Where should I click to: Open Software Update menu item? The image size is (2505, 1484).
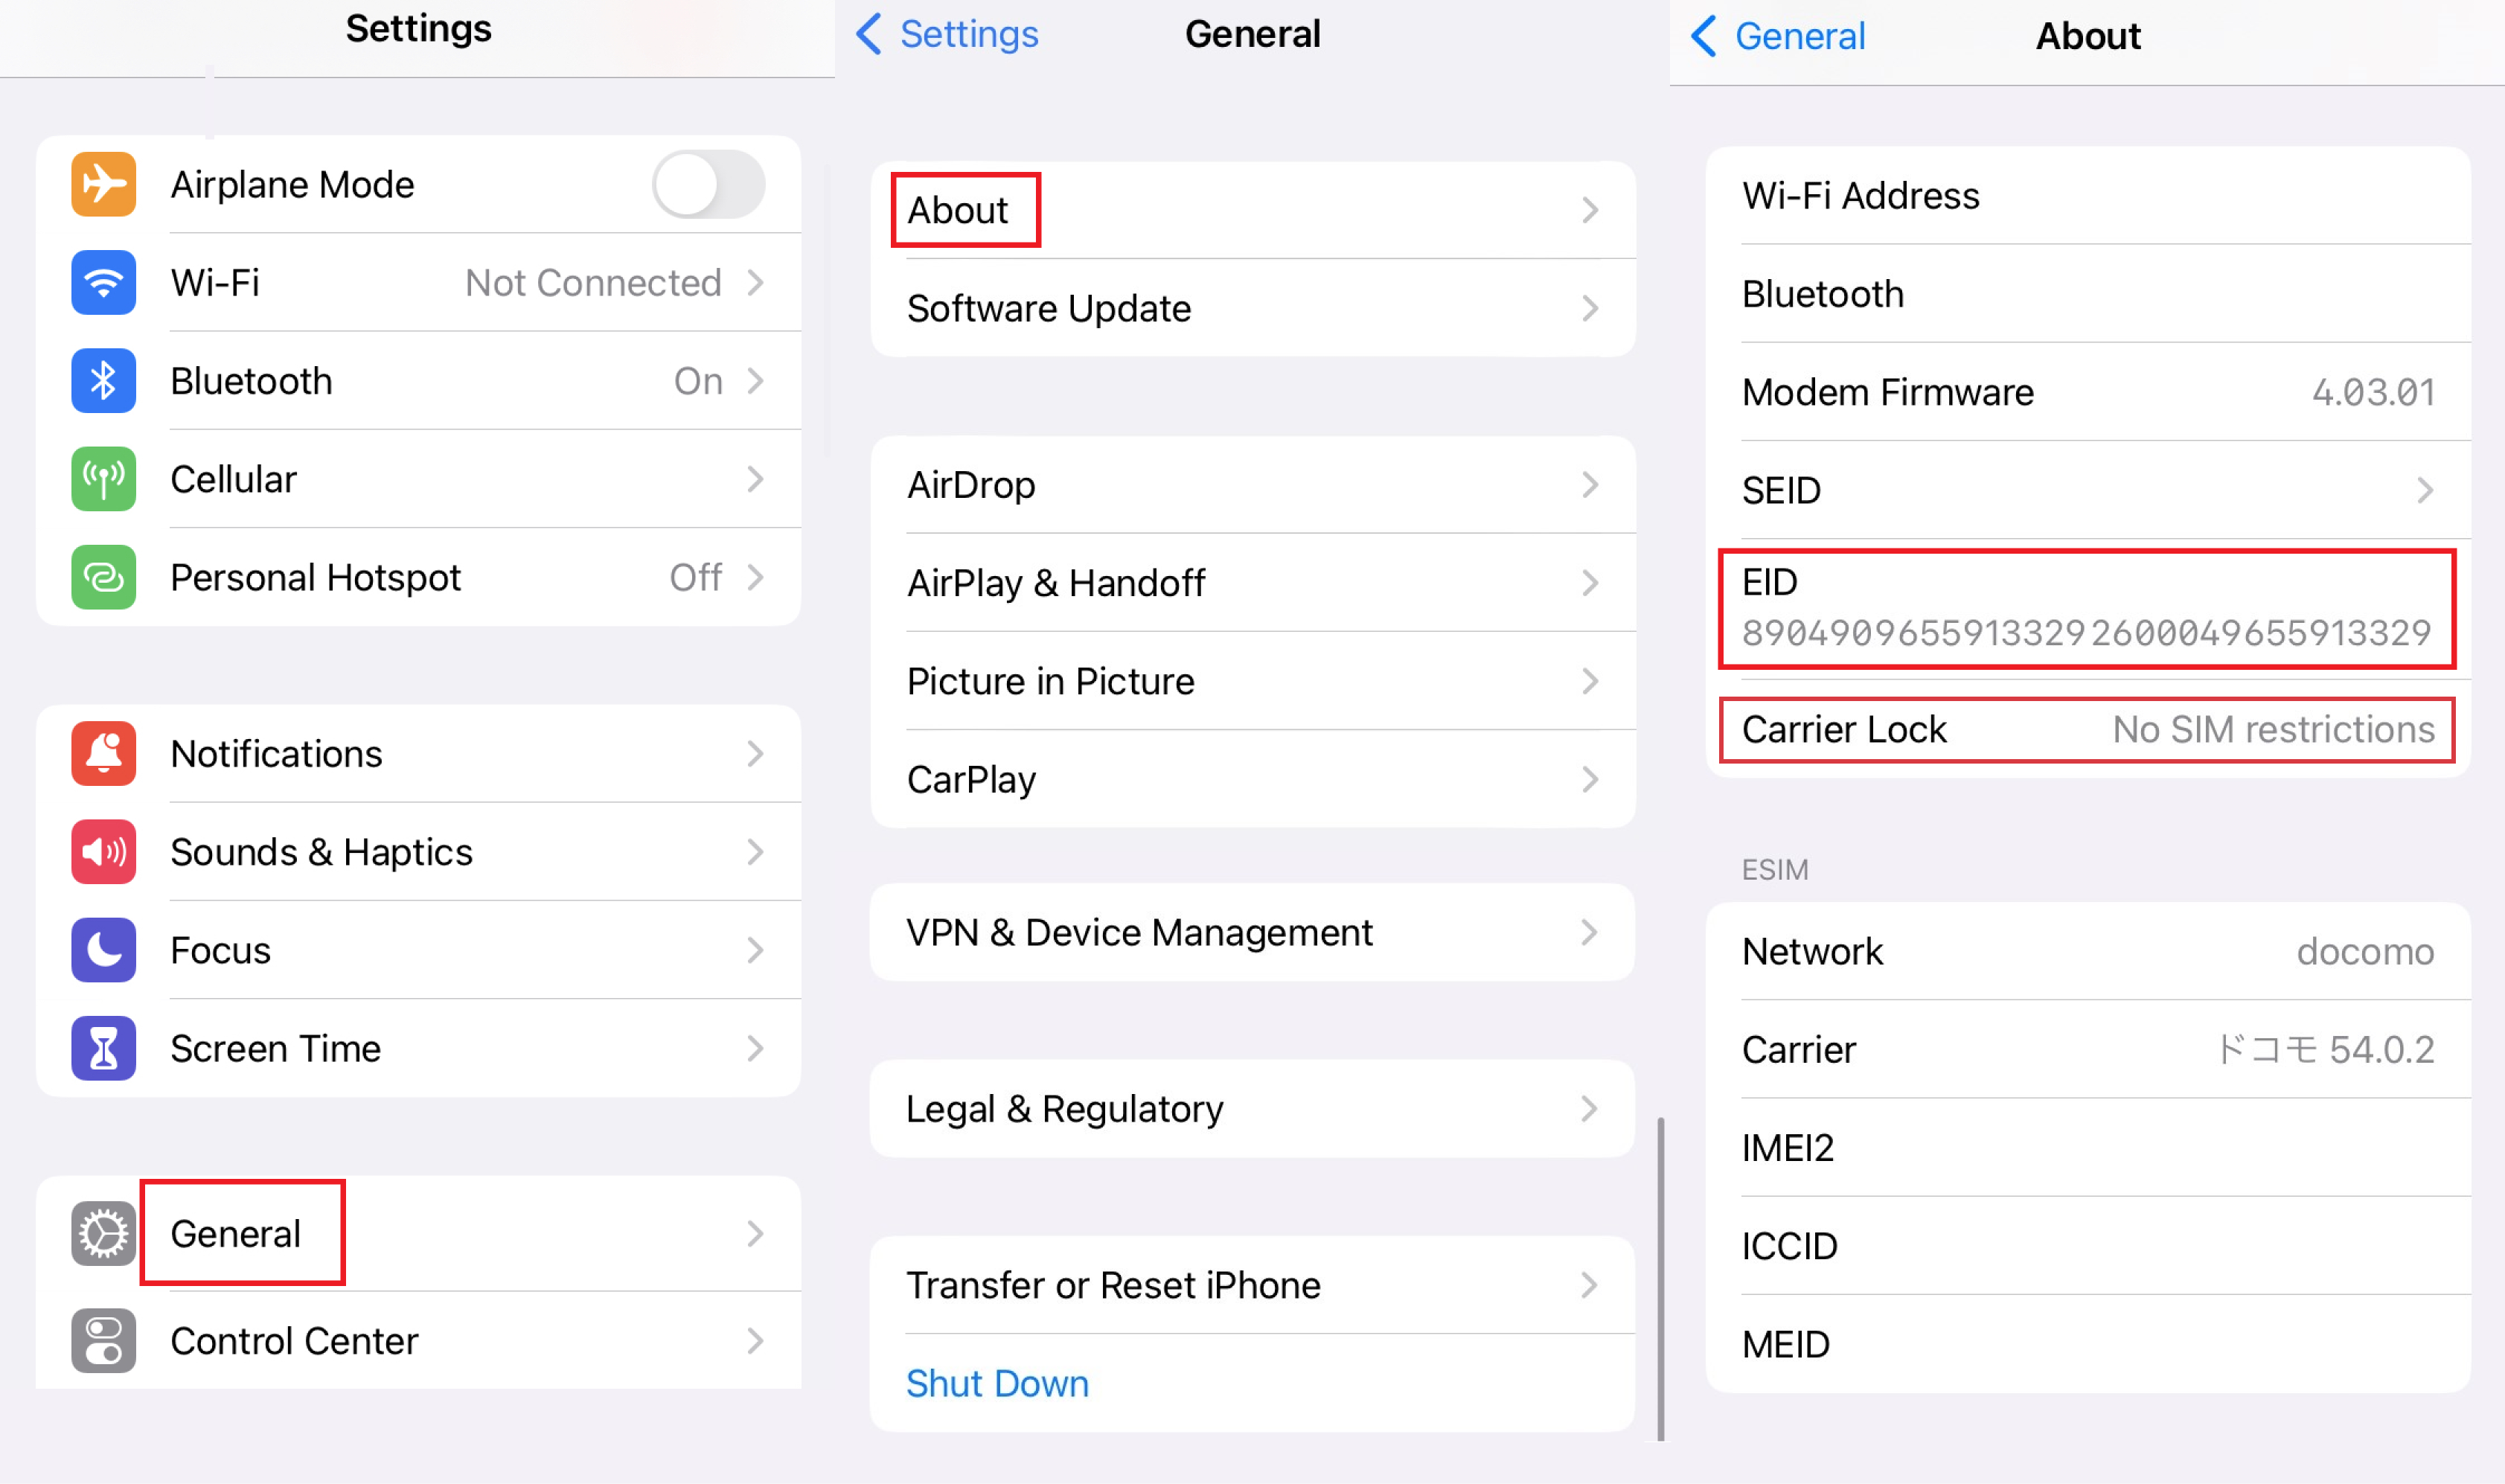(1250, 309)
